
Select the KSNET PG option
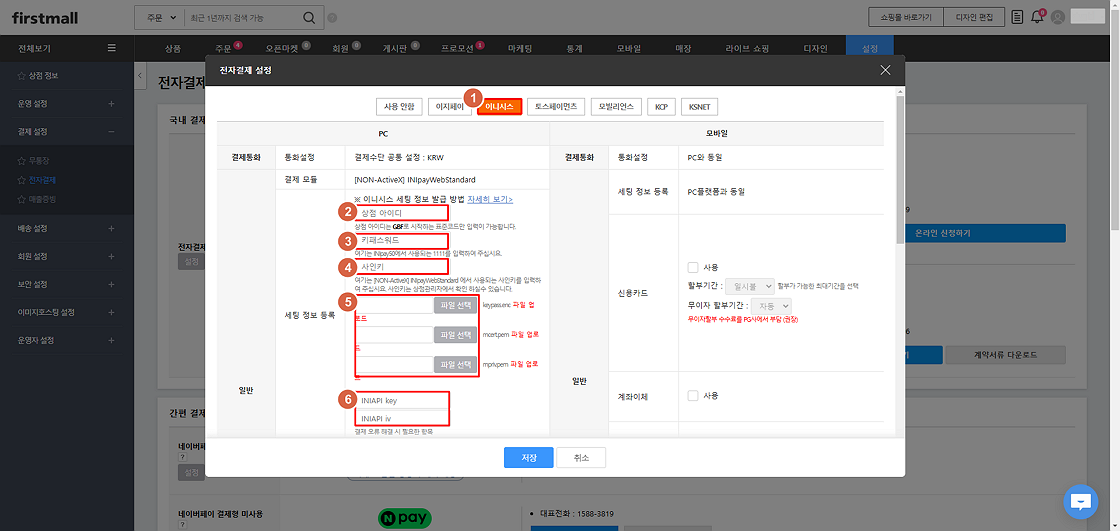[699, 106]
